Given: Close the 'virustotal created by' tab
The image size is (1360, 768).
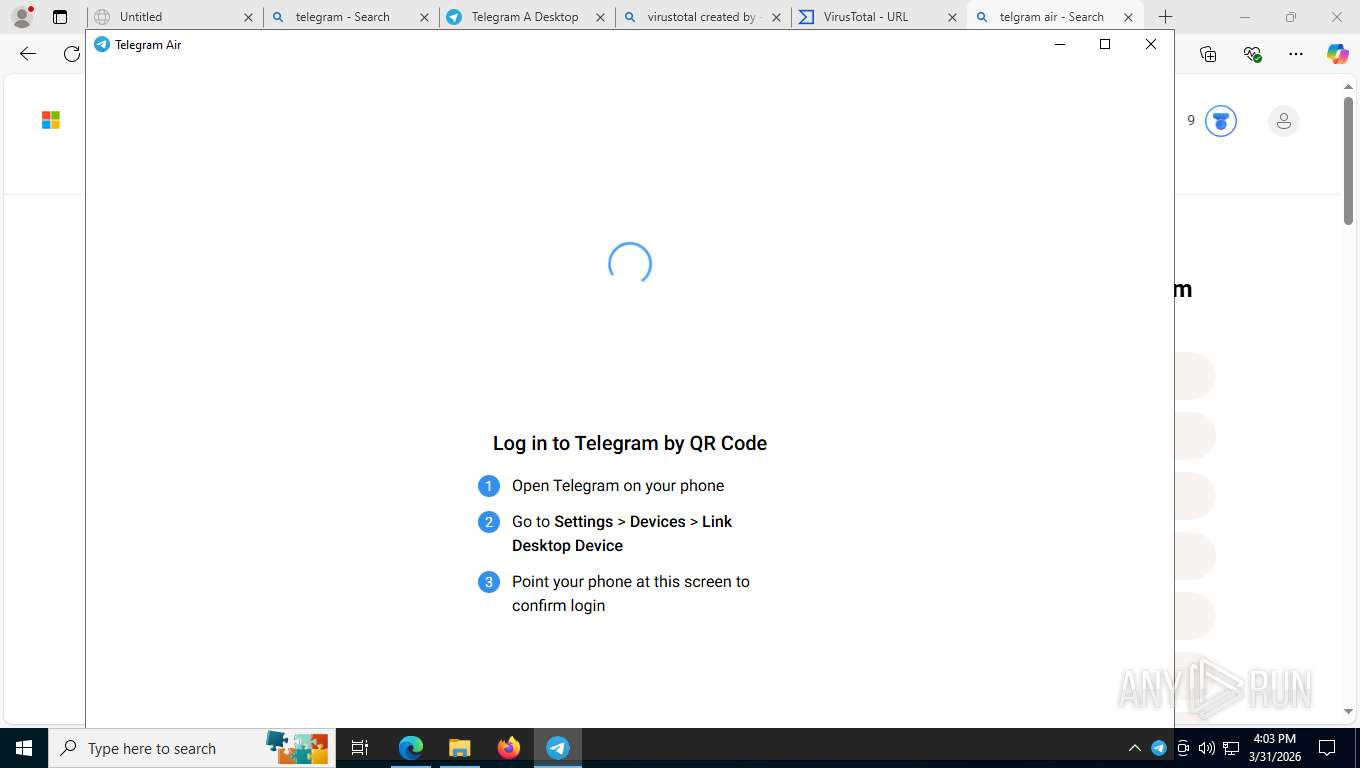Looking at the screenshot, I should click(776, 17).
